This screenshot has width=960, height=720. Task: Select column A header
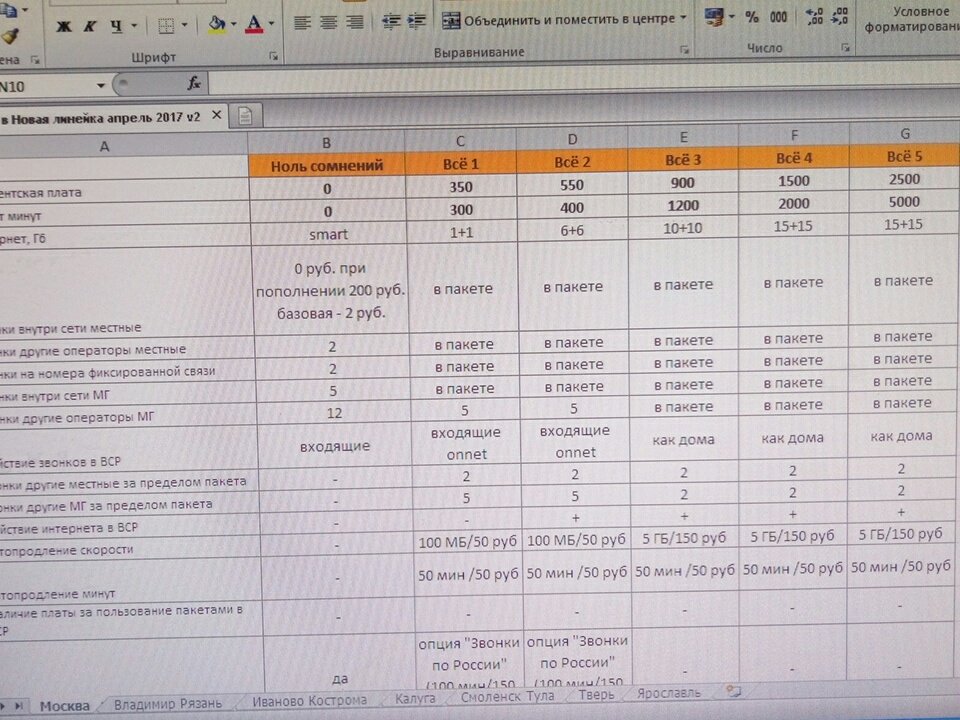(124, 146)
